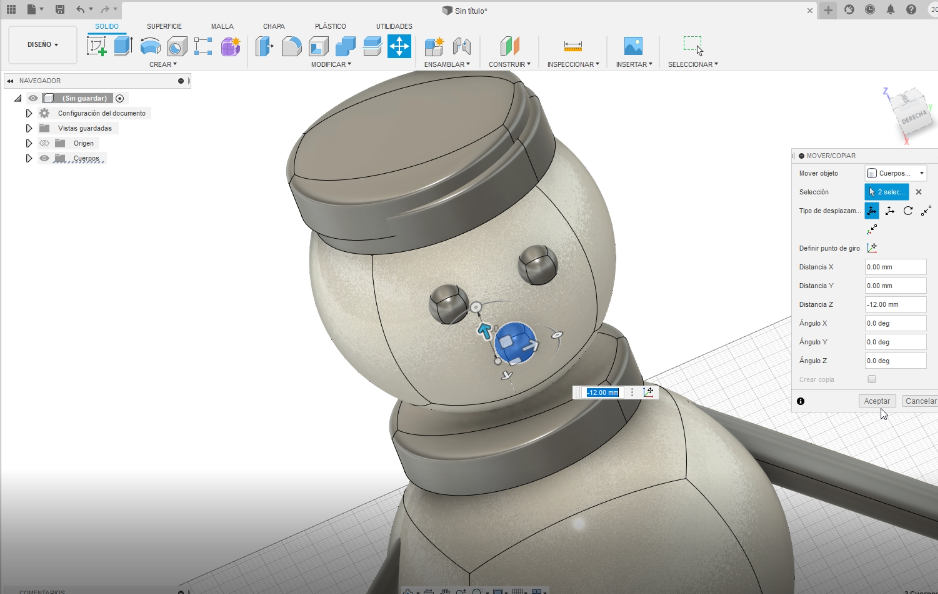
Task: Open the DISEÑO workspace dropdown
Action: tap(42, 45)
